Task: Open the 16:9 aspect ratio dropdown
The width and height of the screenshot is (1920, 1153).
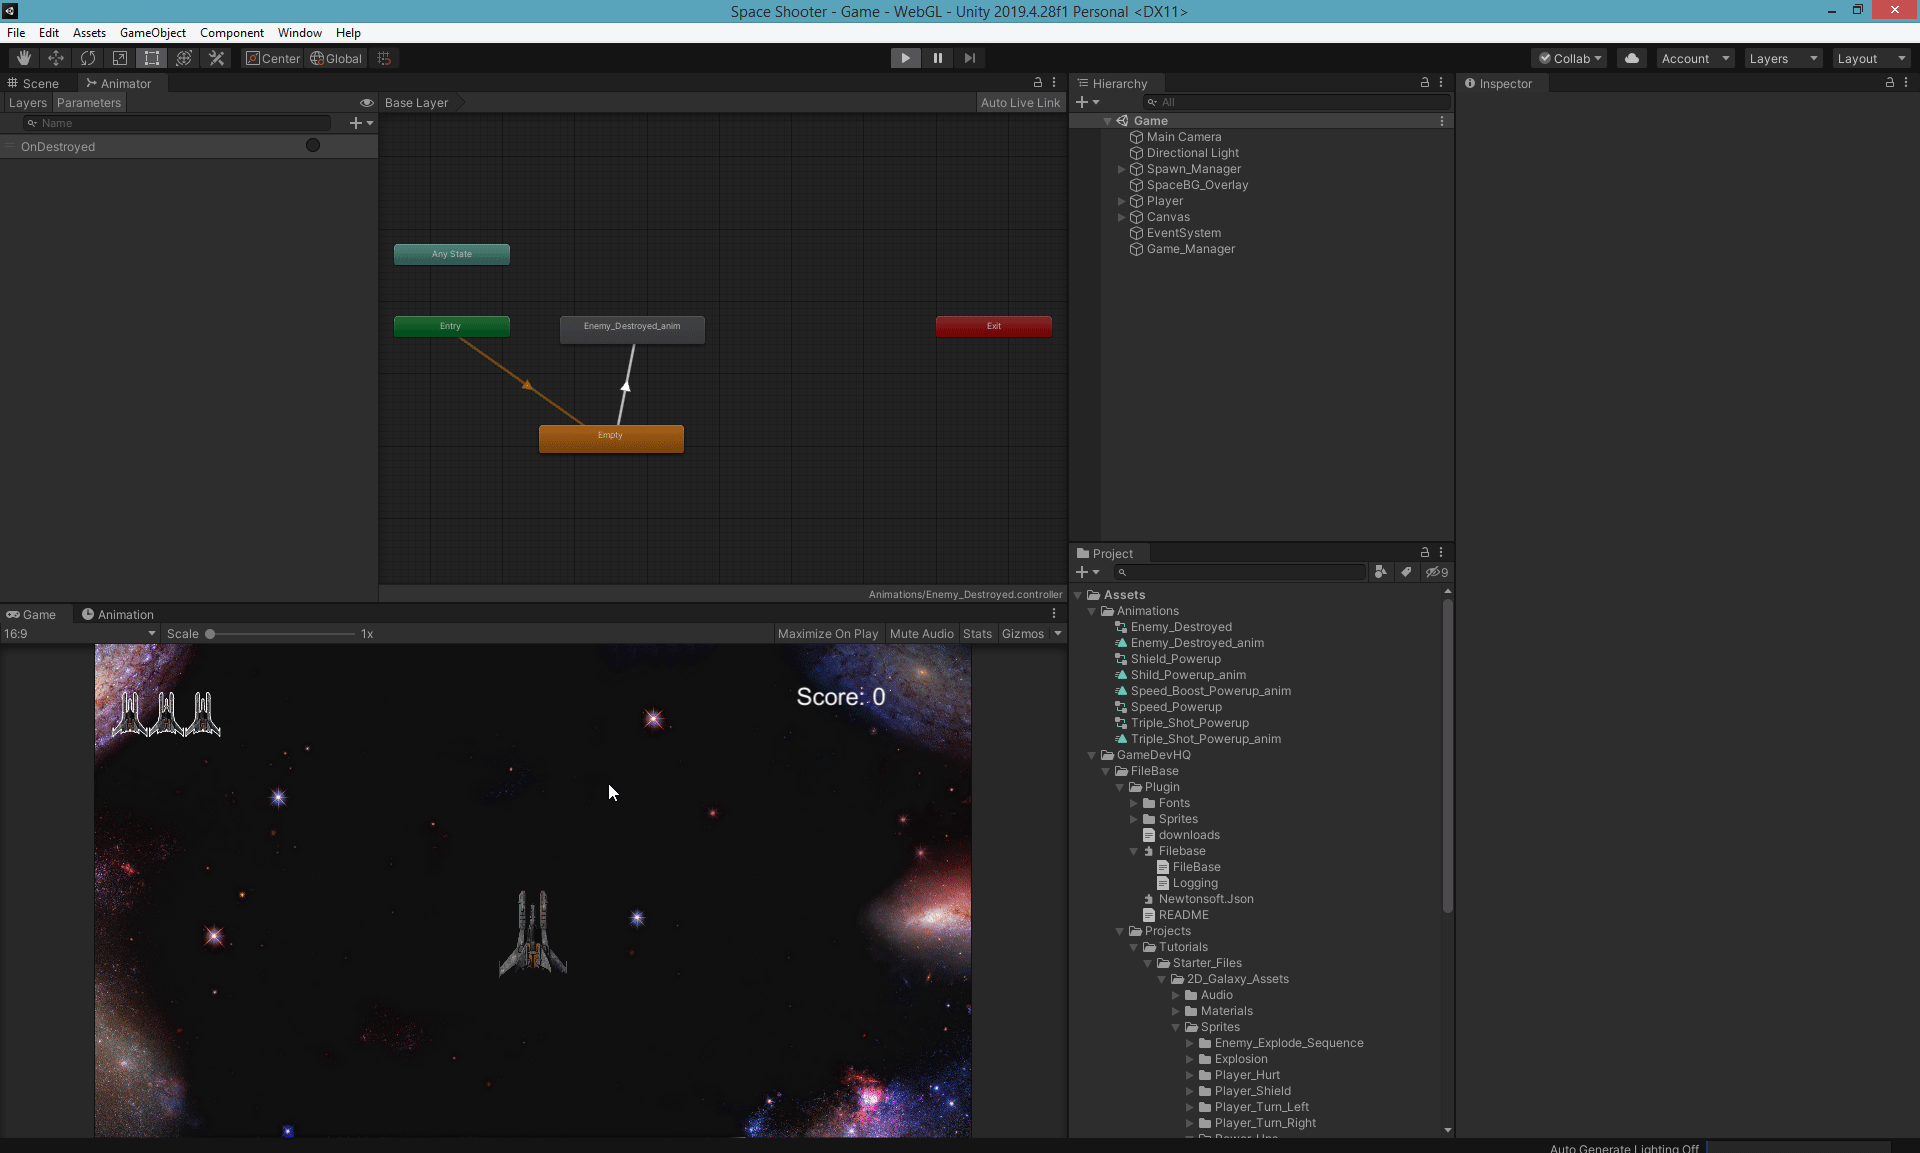Action: tap(80, 634)
